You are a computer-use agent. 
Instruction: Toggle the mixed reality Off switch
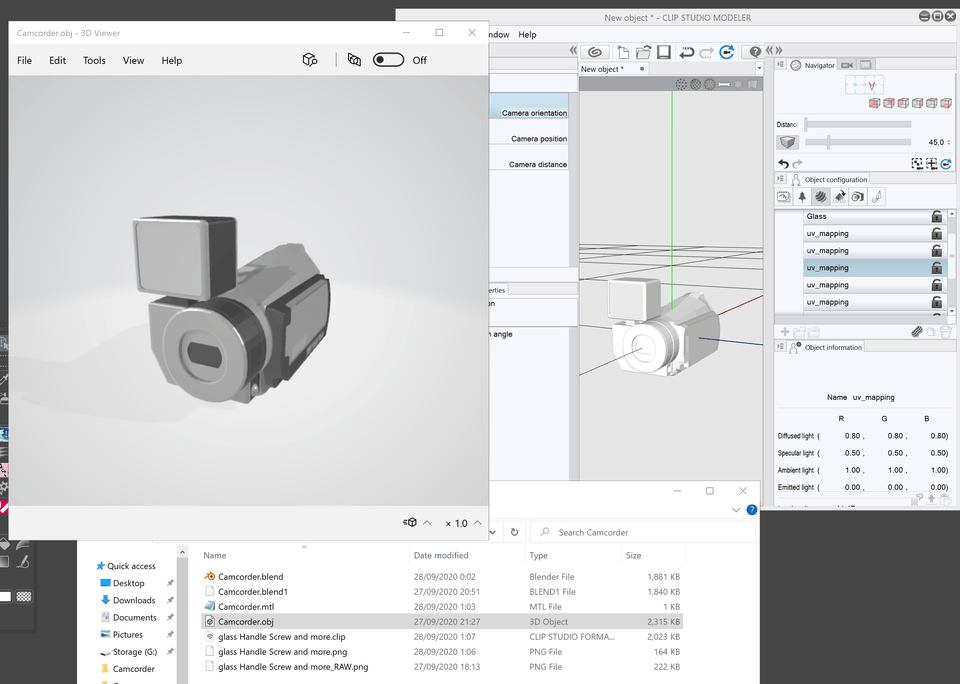click(388, 60)
